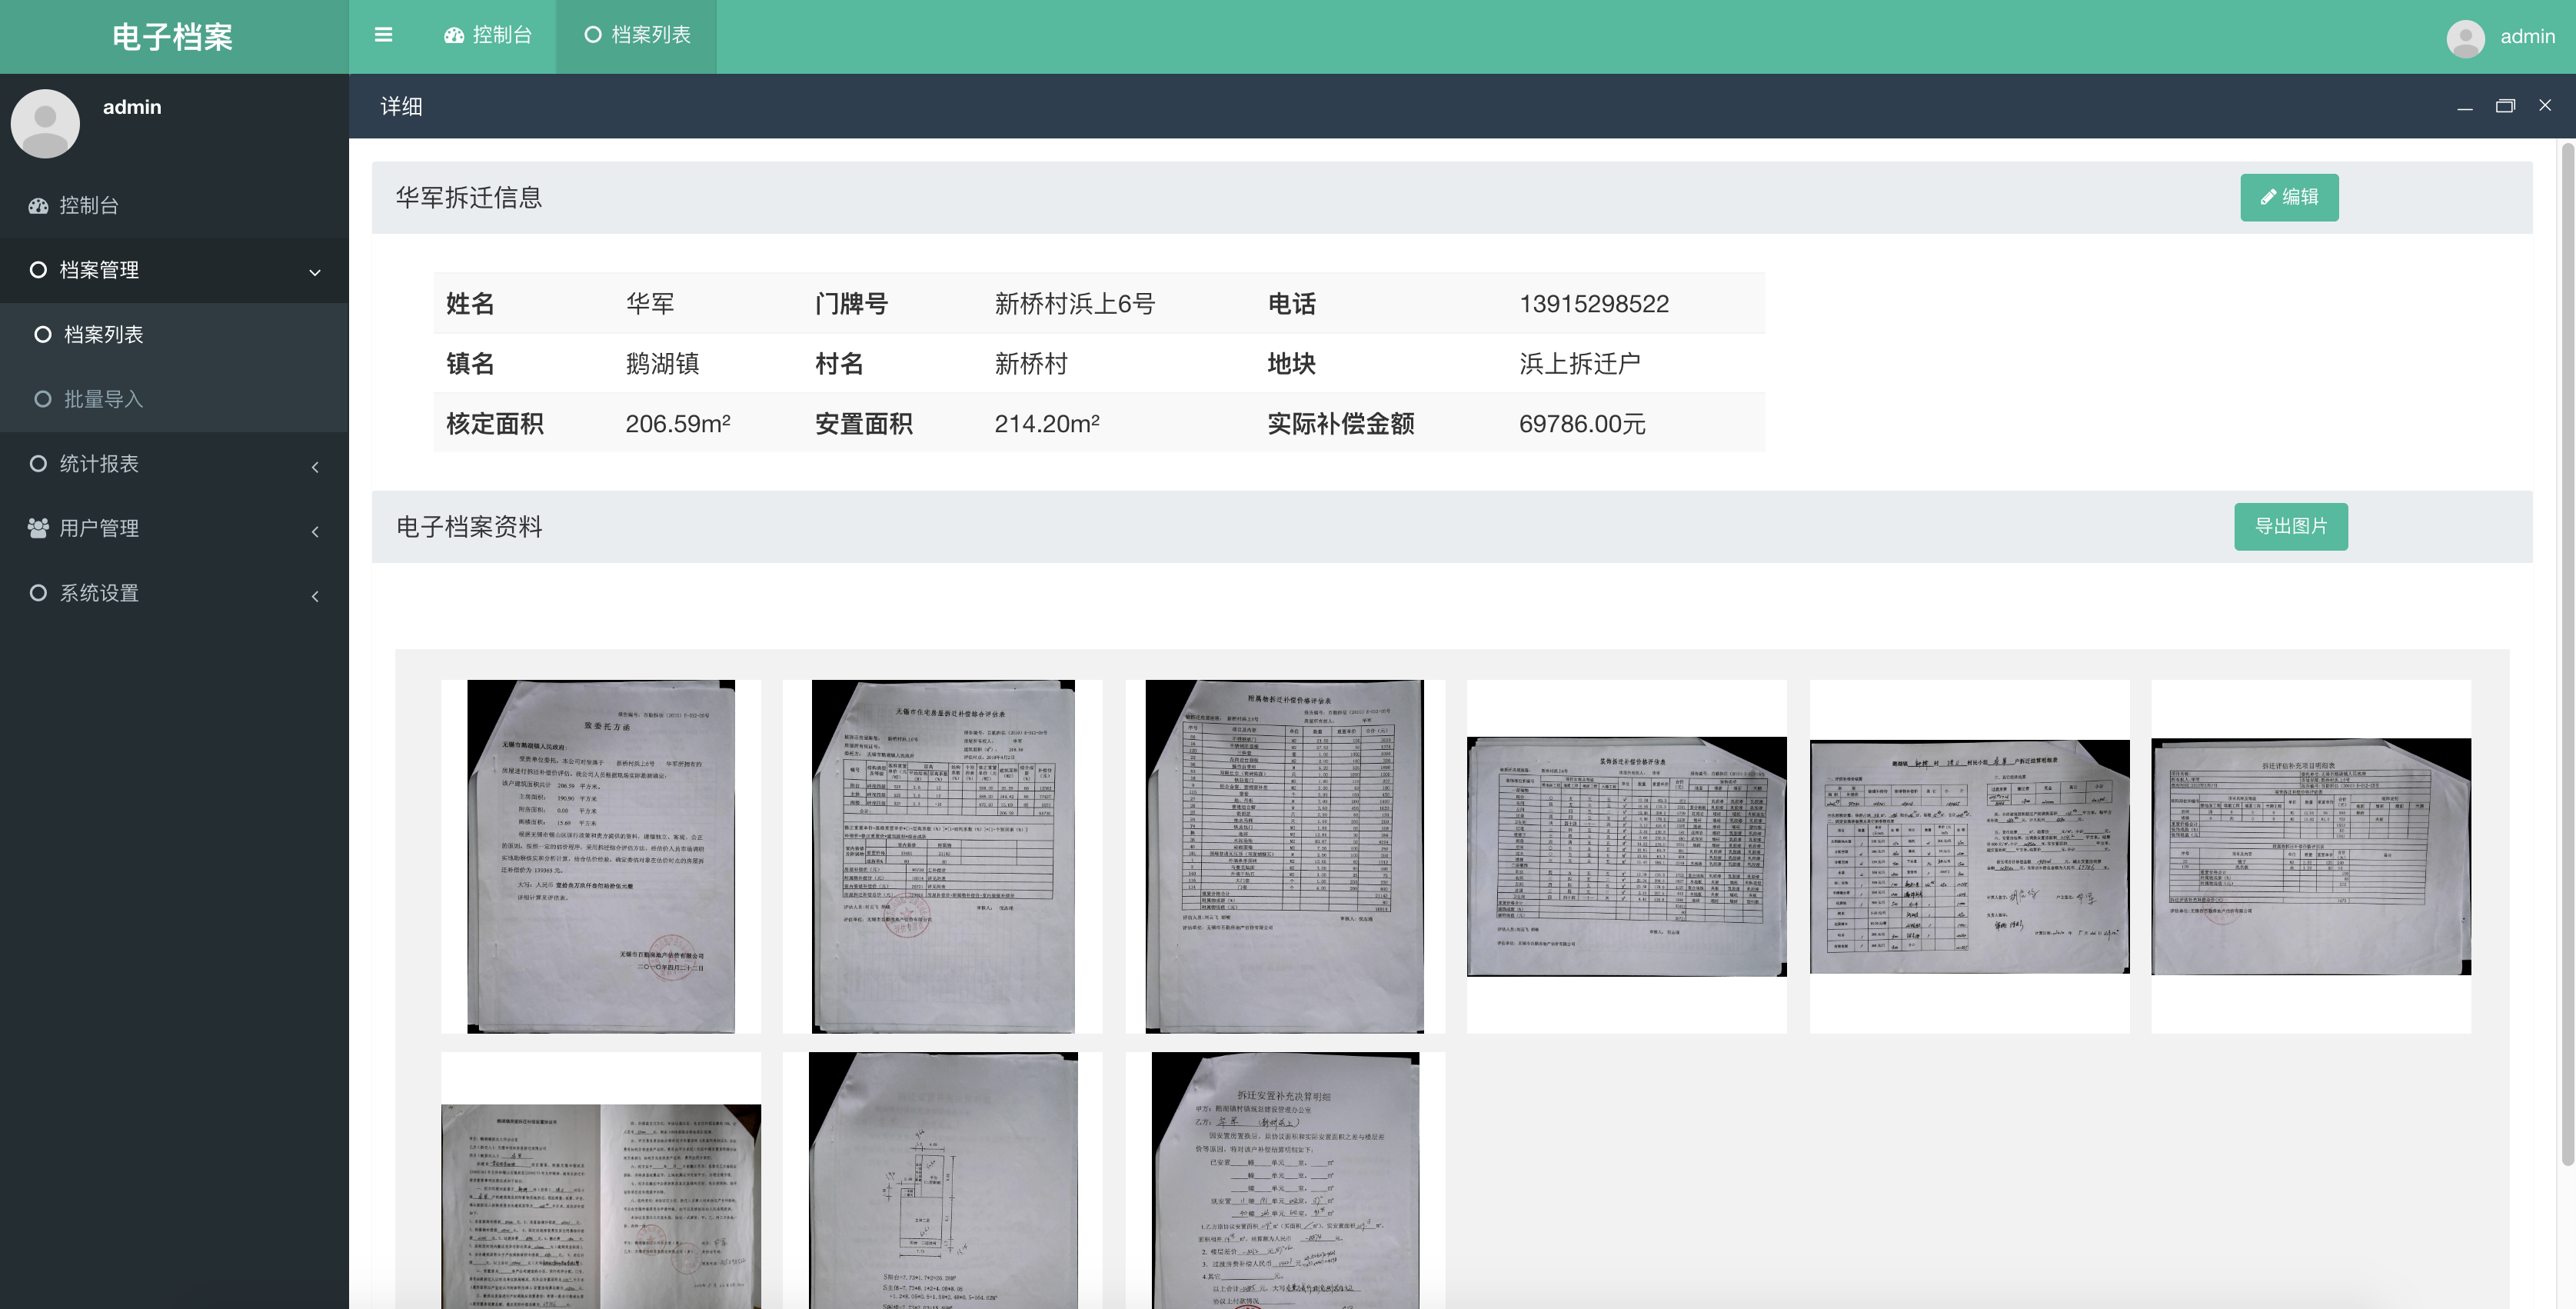Open the fourth thumbnail landscape table document
The image size is (2576, 1309).
tap(1627, 857)
